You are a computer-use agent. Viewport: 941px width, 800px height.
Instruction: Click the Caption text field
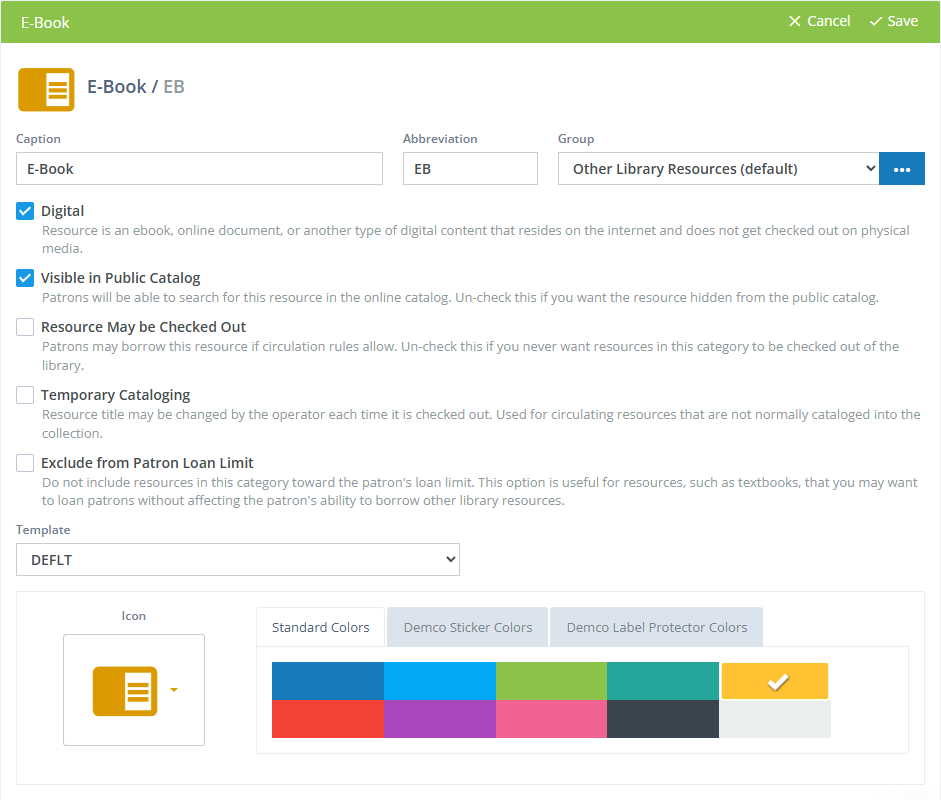[x=198, y=168]
